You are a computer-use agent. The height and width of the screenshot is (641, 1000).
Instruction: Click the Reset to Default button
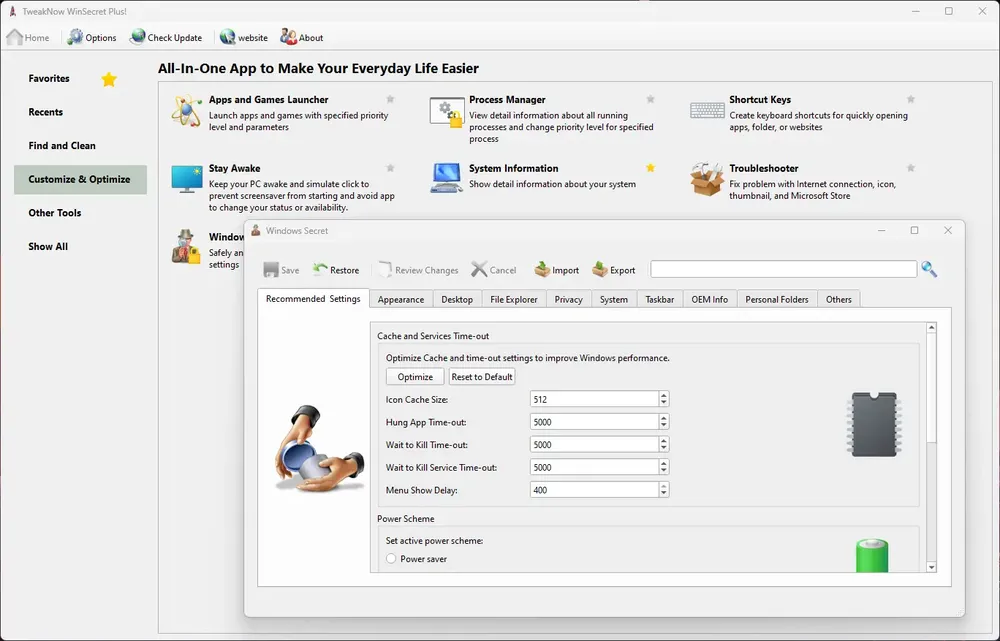click(x=482, y=377)
